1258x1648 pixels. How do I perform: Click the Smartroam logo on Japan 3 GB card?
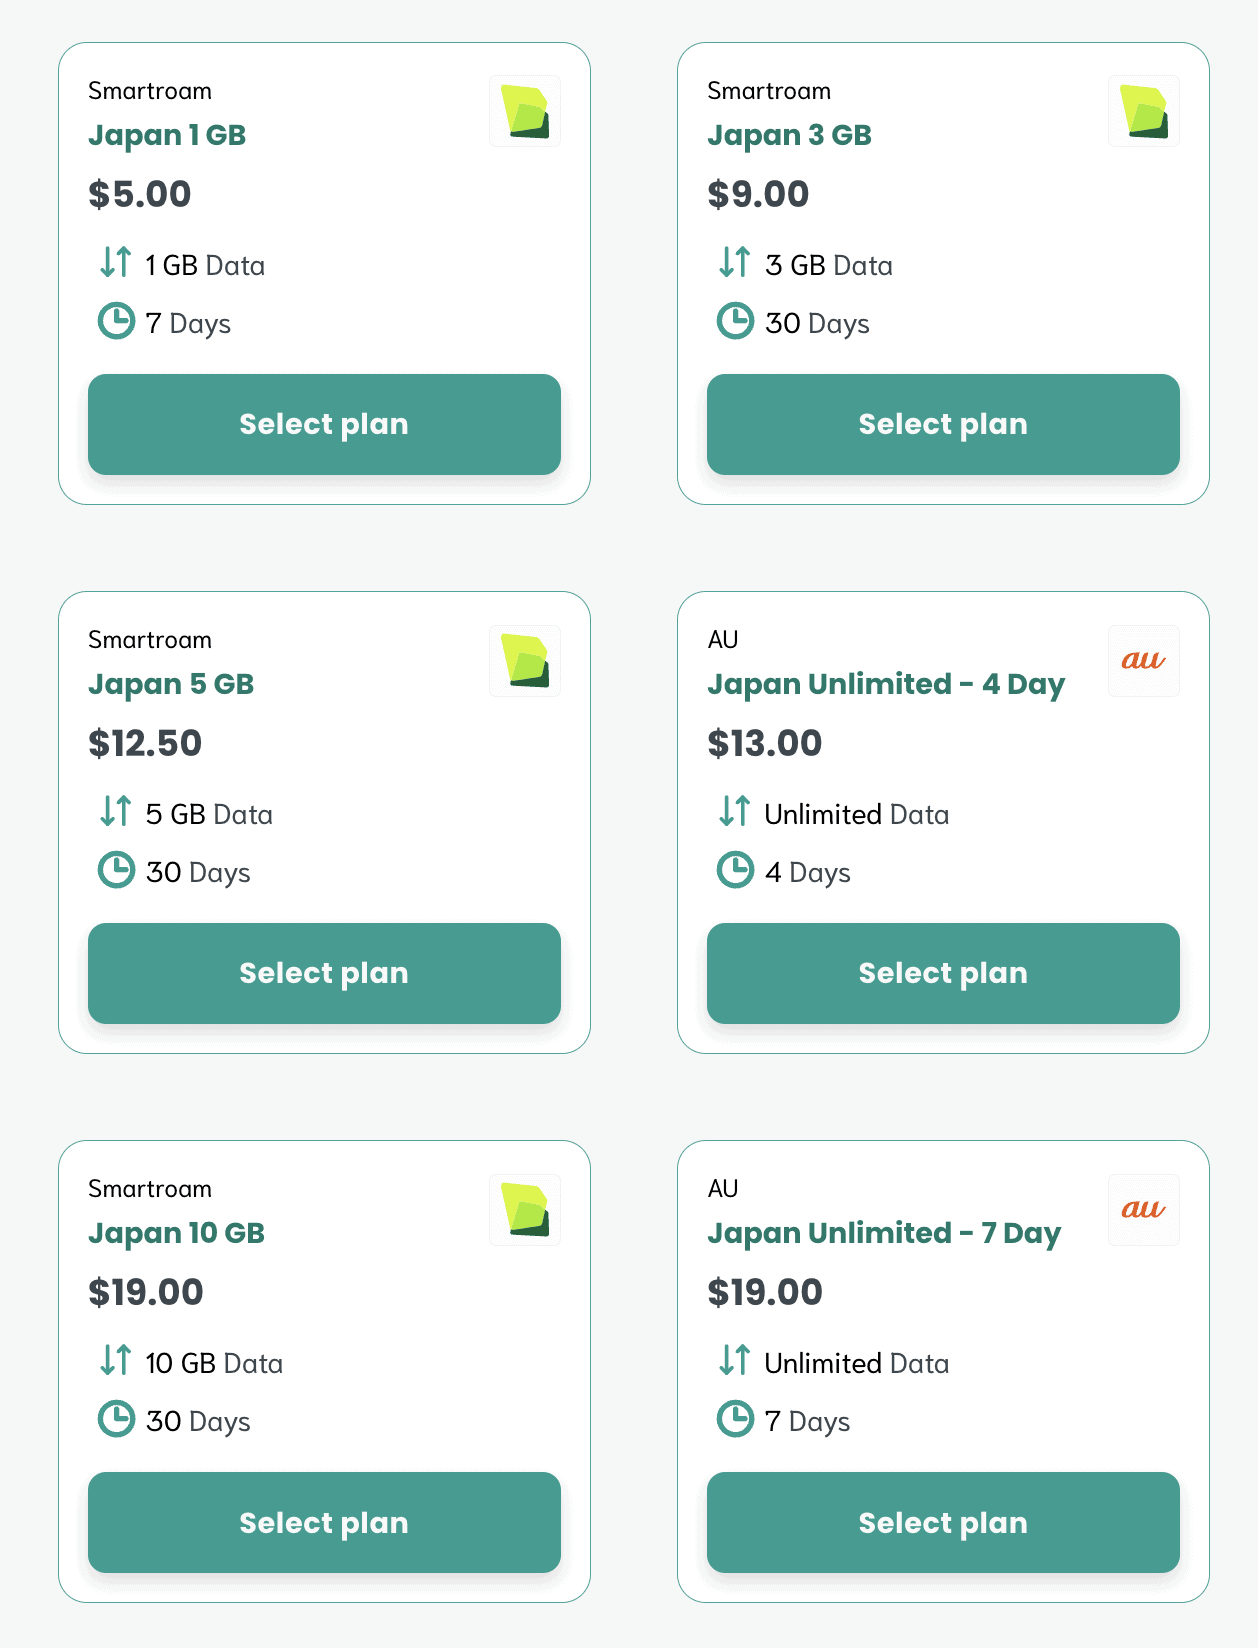click(x=1144, y=111)
